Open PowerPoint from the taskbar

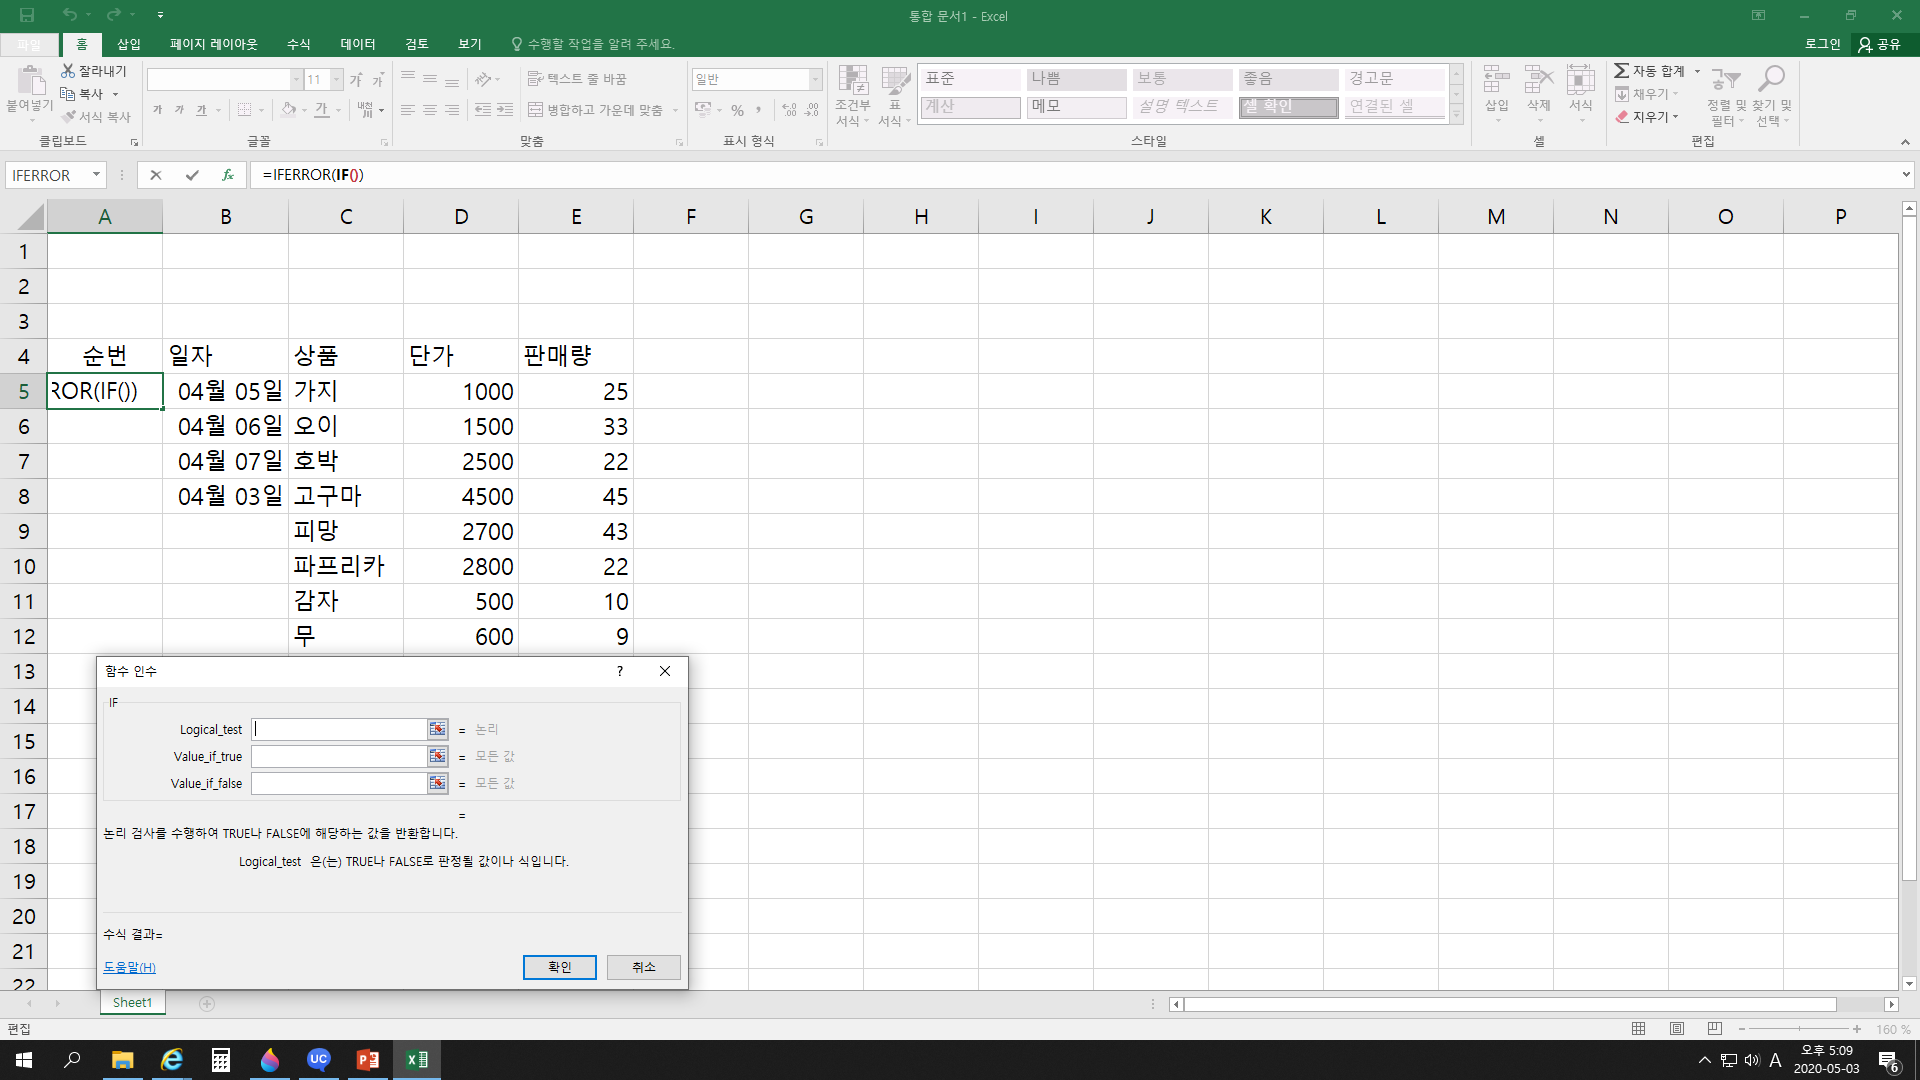coord(367,1060)
